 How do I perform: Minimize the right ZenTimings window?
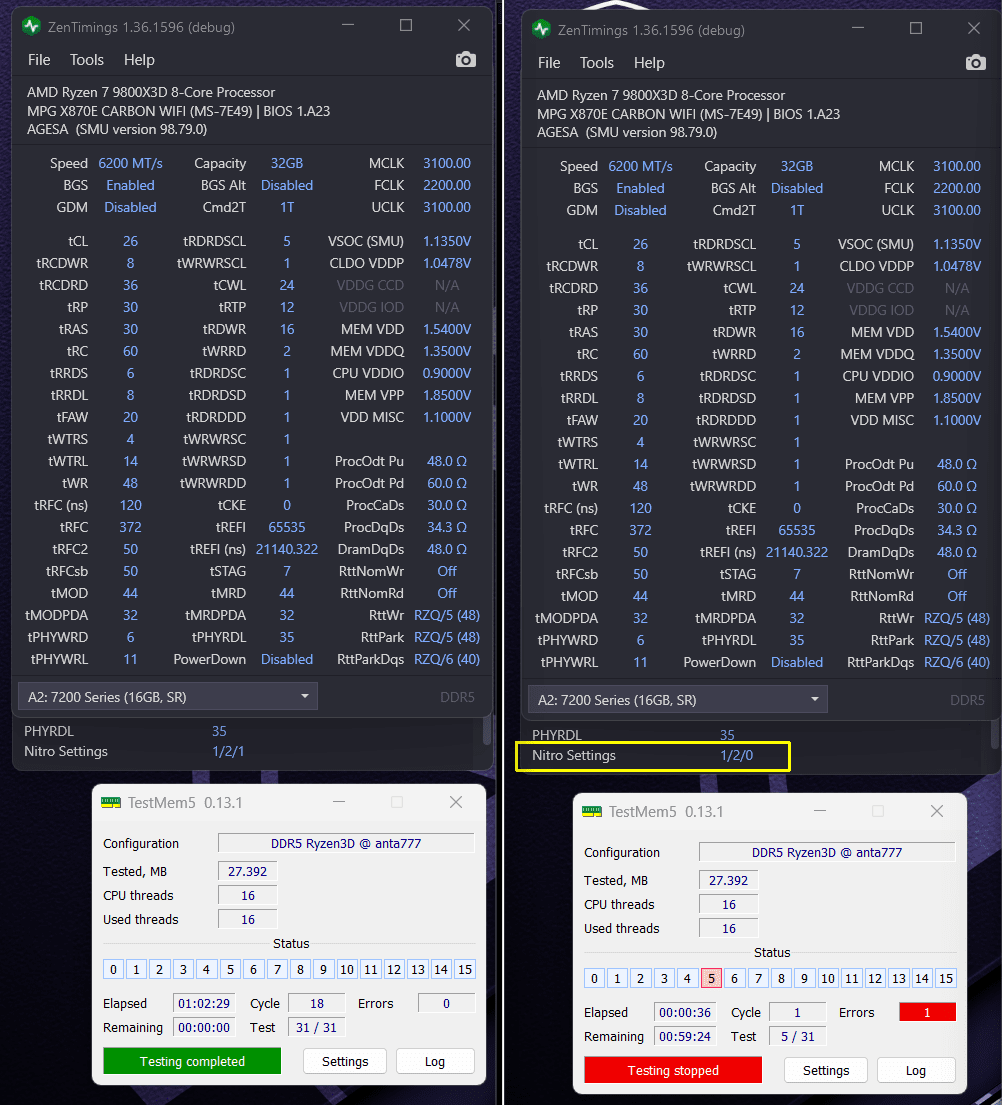pos(858,28)
